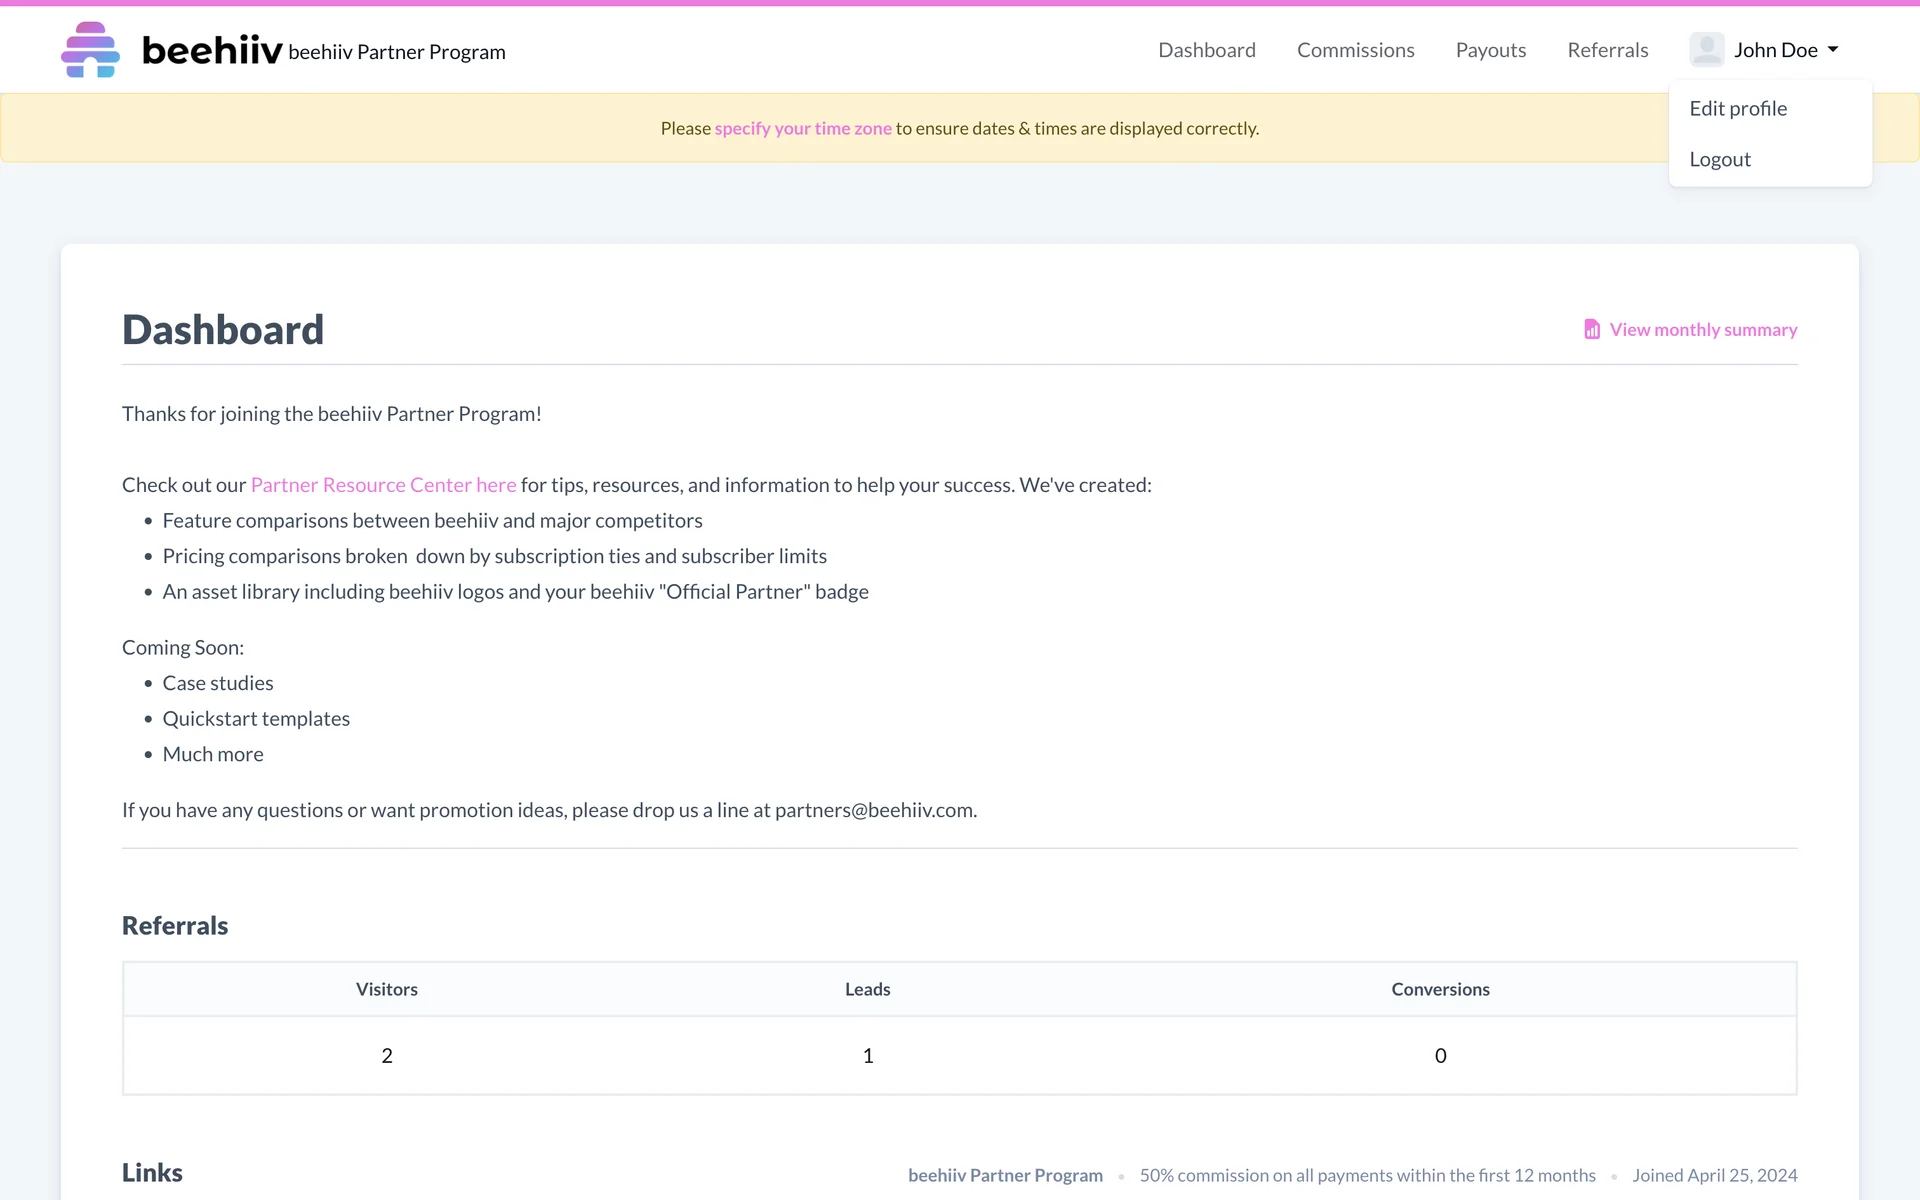Click the beehiv beehive logo icon
The height and width of the screenshot is (1200, 1920).
click(x=90, y=50)
